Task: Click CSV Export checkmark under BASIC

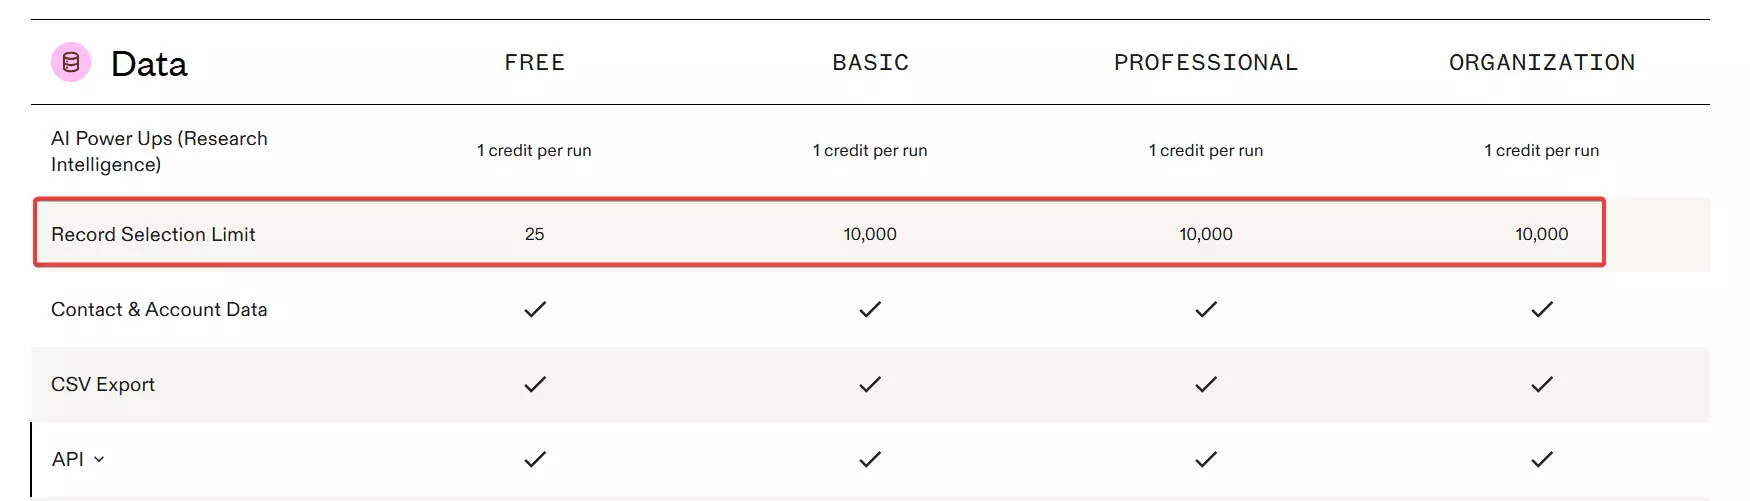Action: click(870, 384)
